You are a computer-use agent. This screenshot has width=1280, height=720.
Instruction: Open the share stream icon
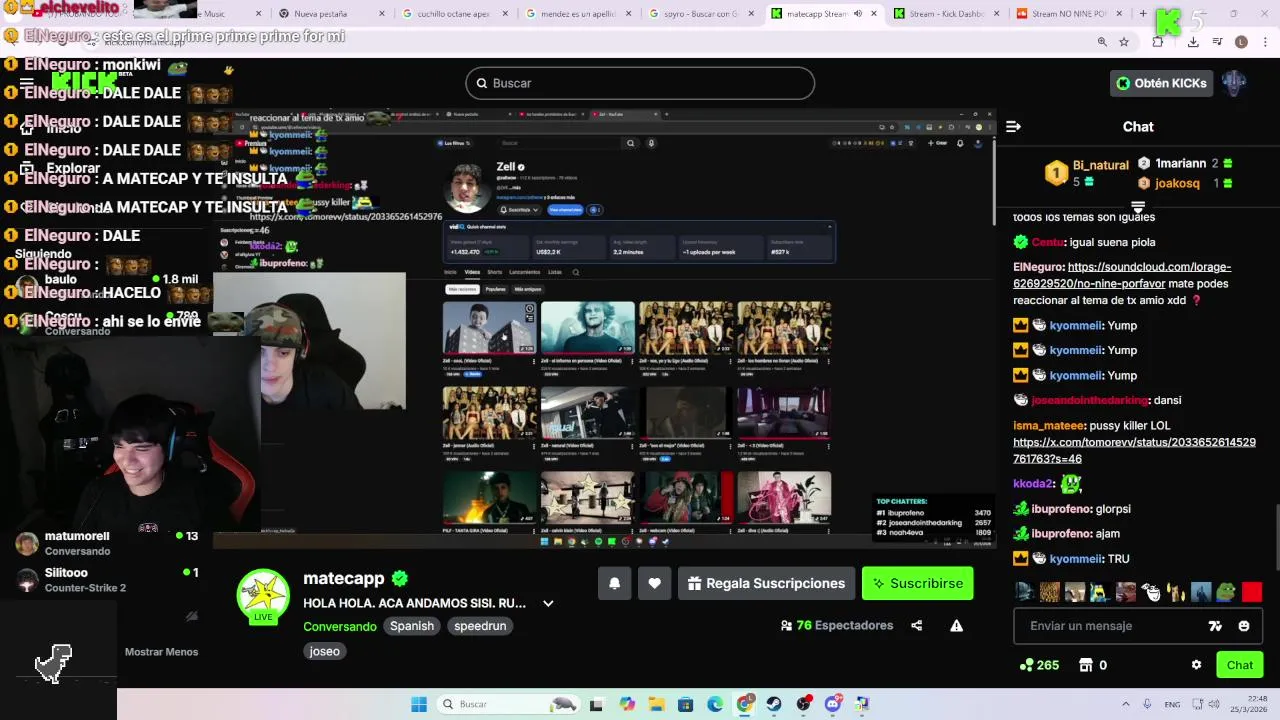(x=916, y=626)
